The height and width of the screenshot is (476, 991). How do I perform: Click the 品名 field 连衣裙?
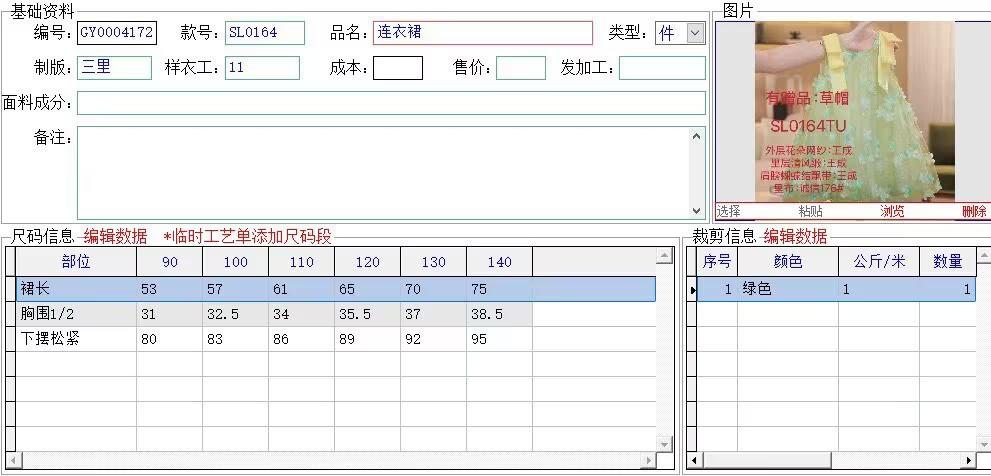coord(483,33)
